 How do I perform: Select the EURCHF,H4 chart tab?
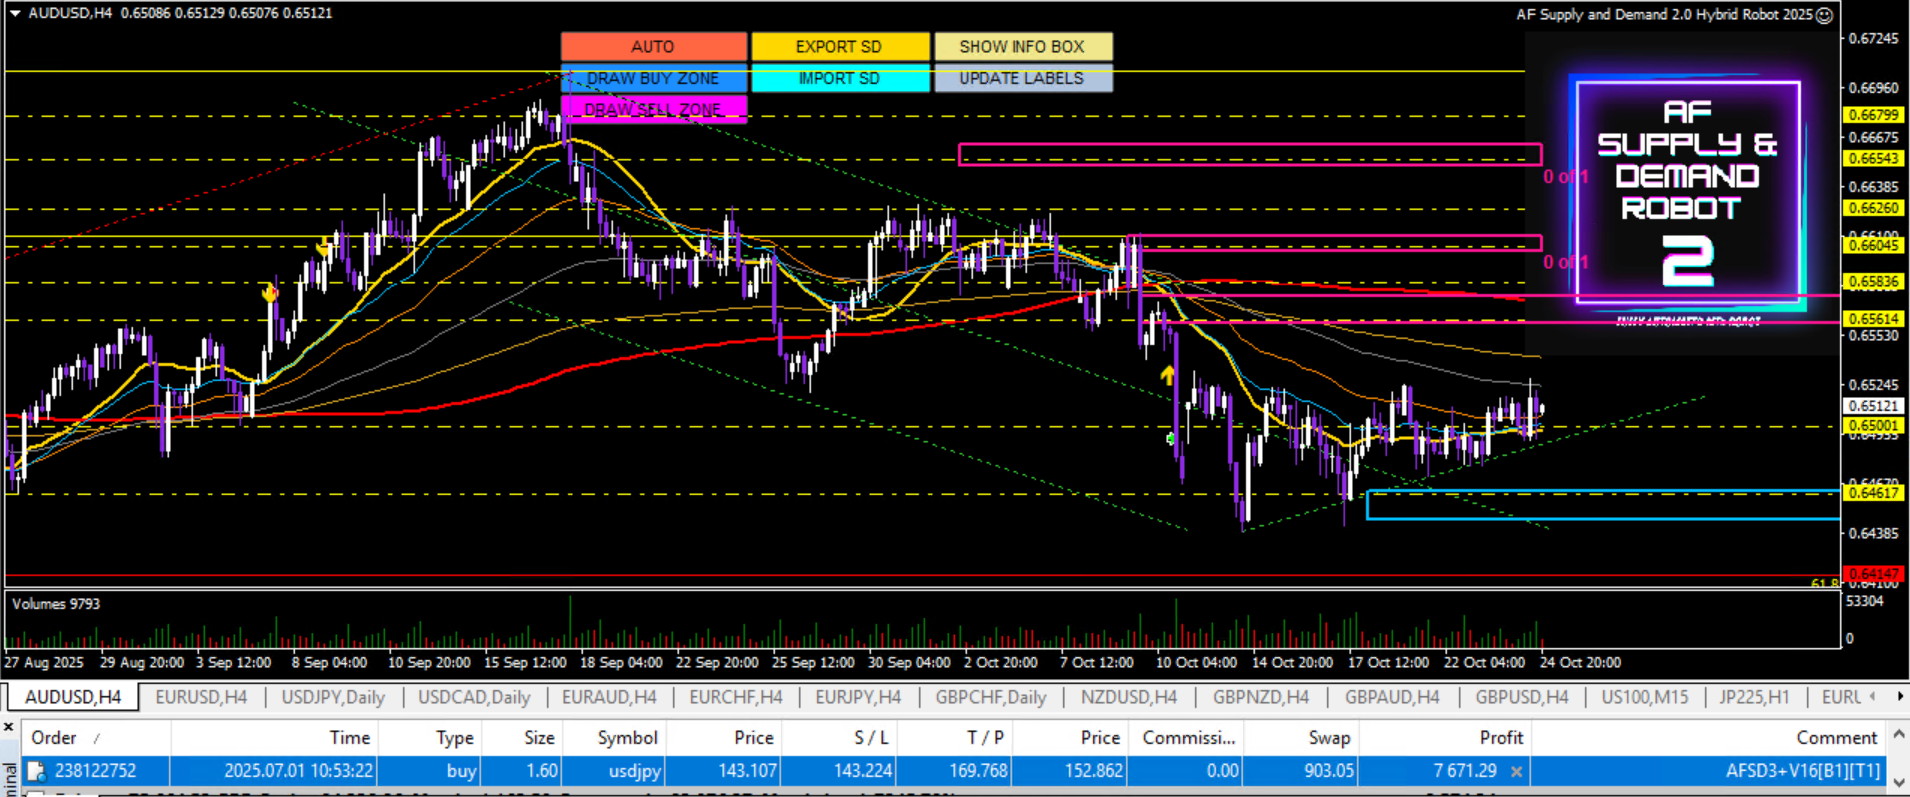736,697
